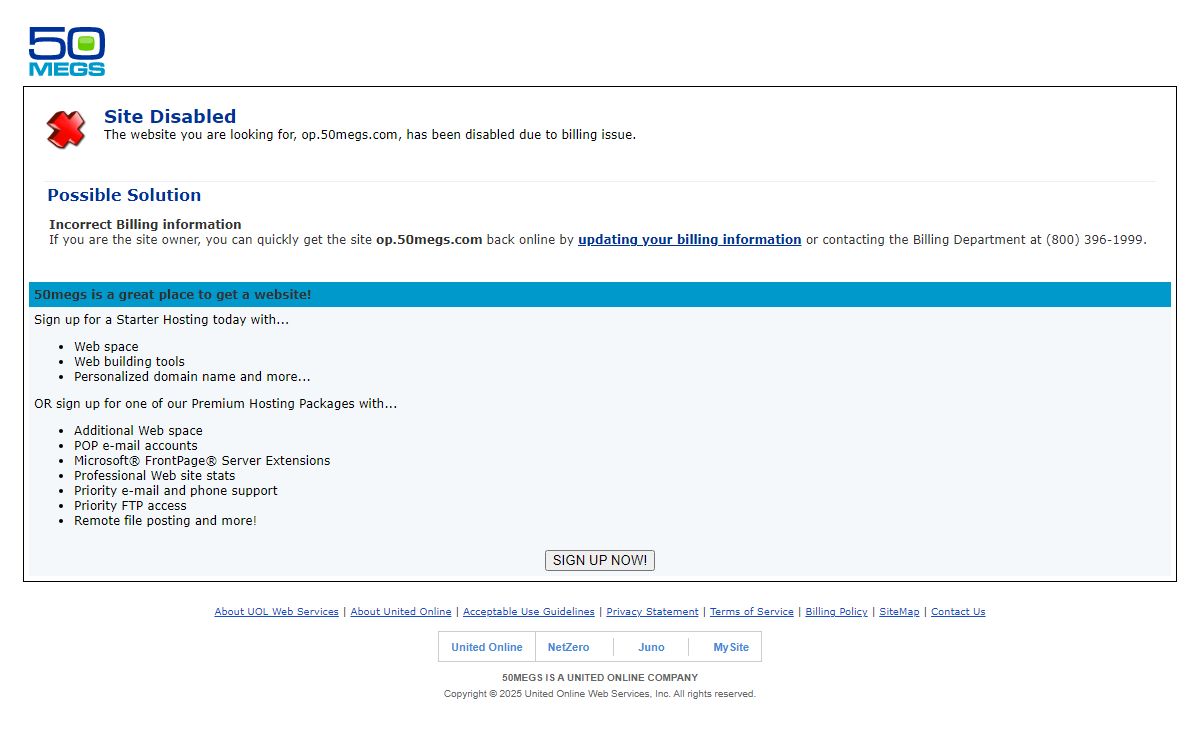Open About UOL Web Services link
Image resolution: width=1200 pixels, height=740 pixels.
click(277, 612)
